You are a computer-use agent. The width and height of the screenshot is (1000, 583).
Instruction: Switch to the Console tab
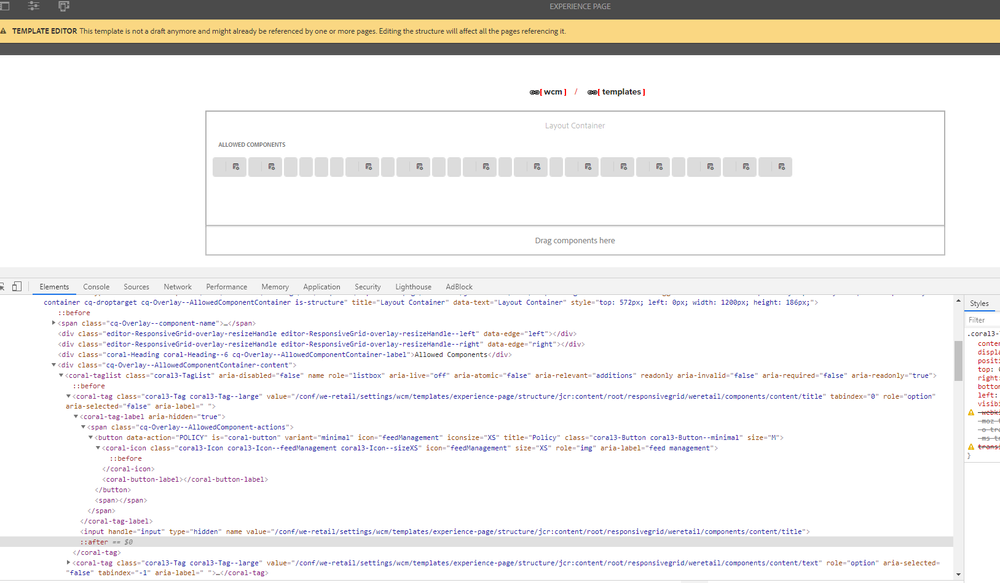96,287
